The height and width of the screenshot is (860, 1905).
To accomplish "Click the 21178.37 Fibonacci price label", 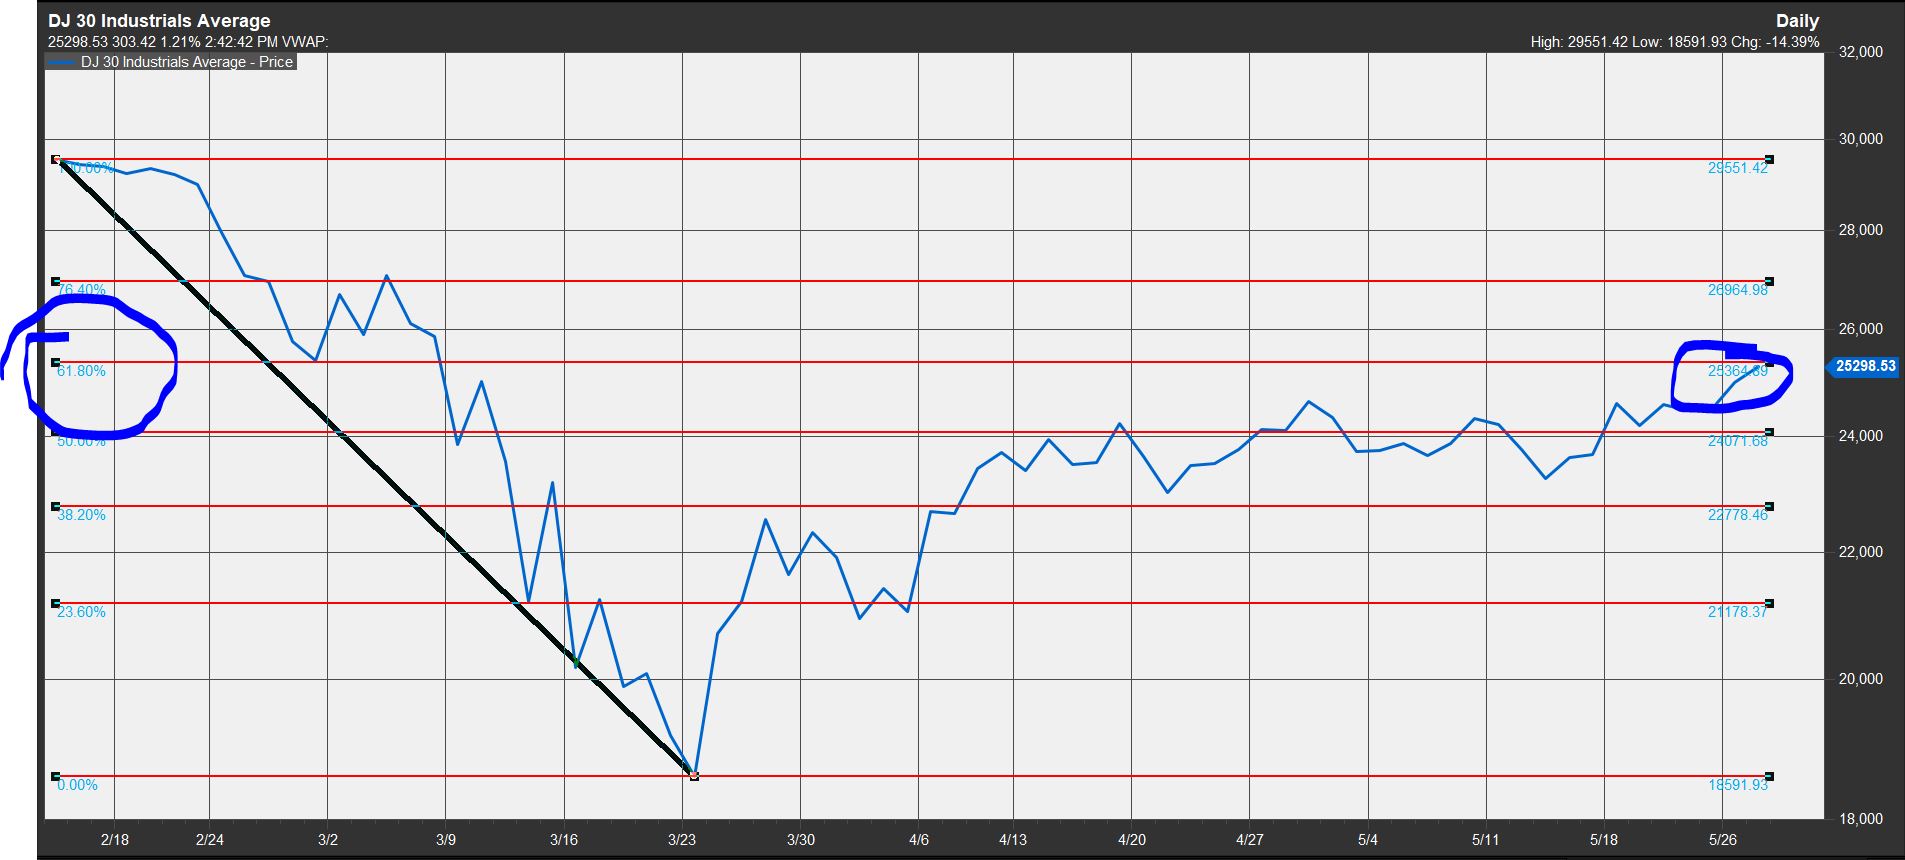I will coord(1738,612).
